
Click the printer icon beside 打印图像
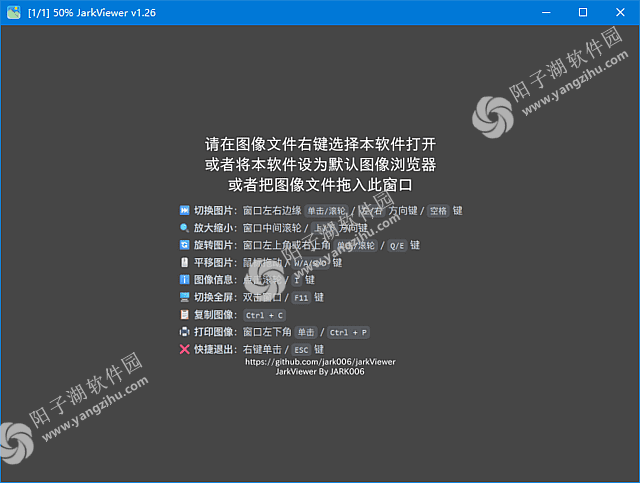click(x=184, y=332)
